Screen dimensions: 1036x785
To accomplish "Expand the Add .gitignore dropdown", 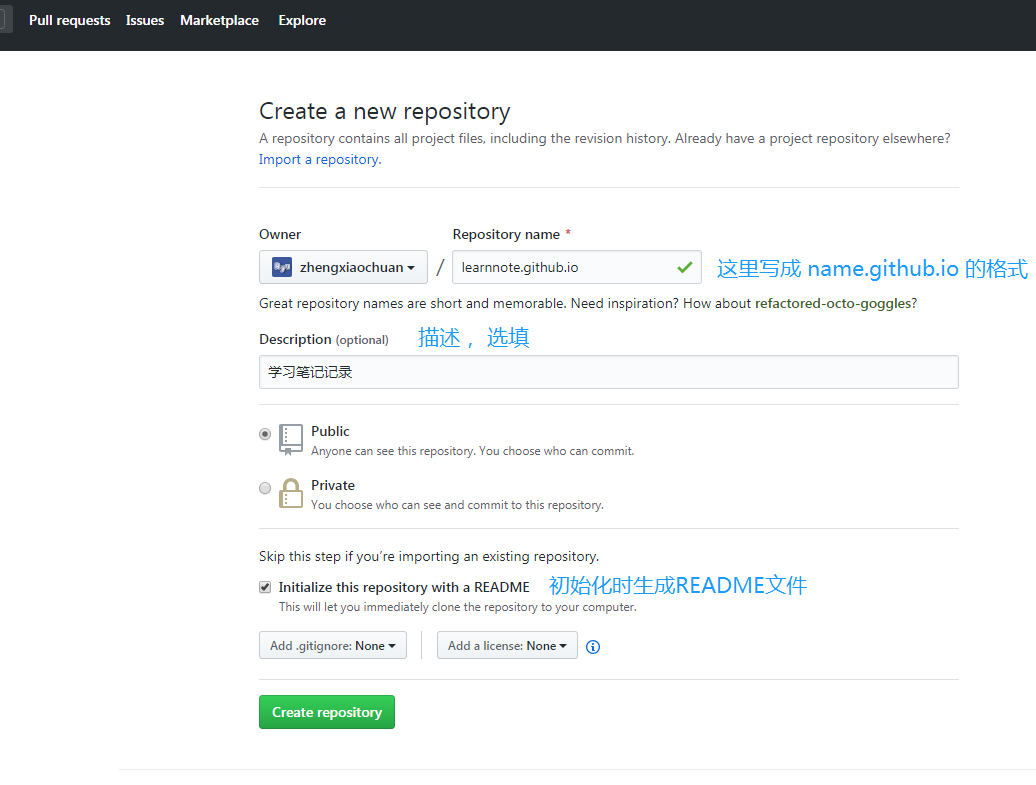I will tap(332, 646).
